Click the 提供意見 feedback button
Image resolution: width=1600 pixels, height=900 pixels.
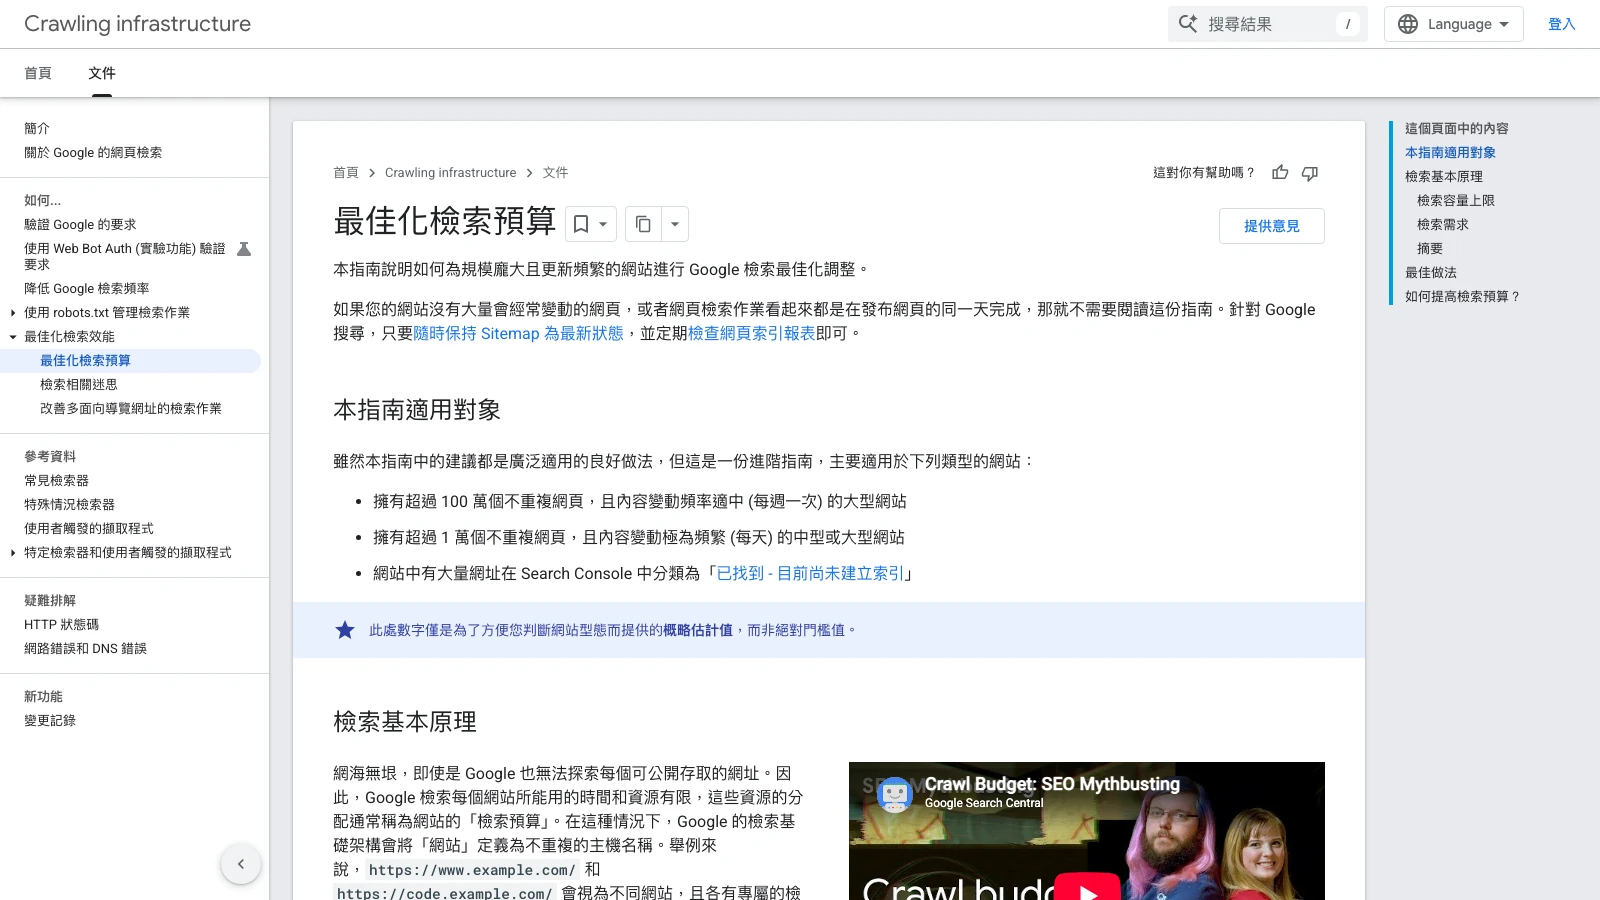click(x=1272, y=226)
